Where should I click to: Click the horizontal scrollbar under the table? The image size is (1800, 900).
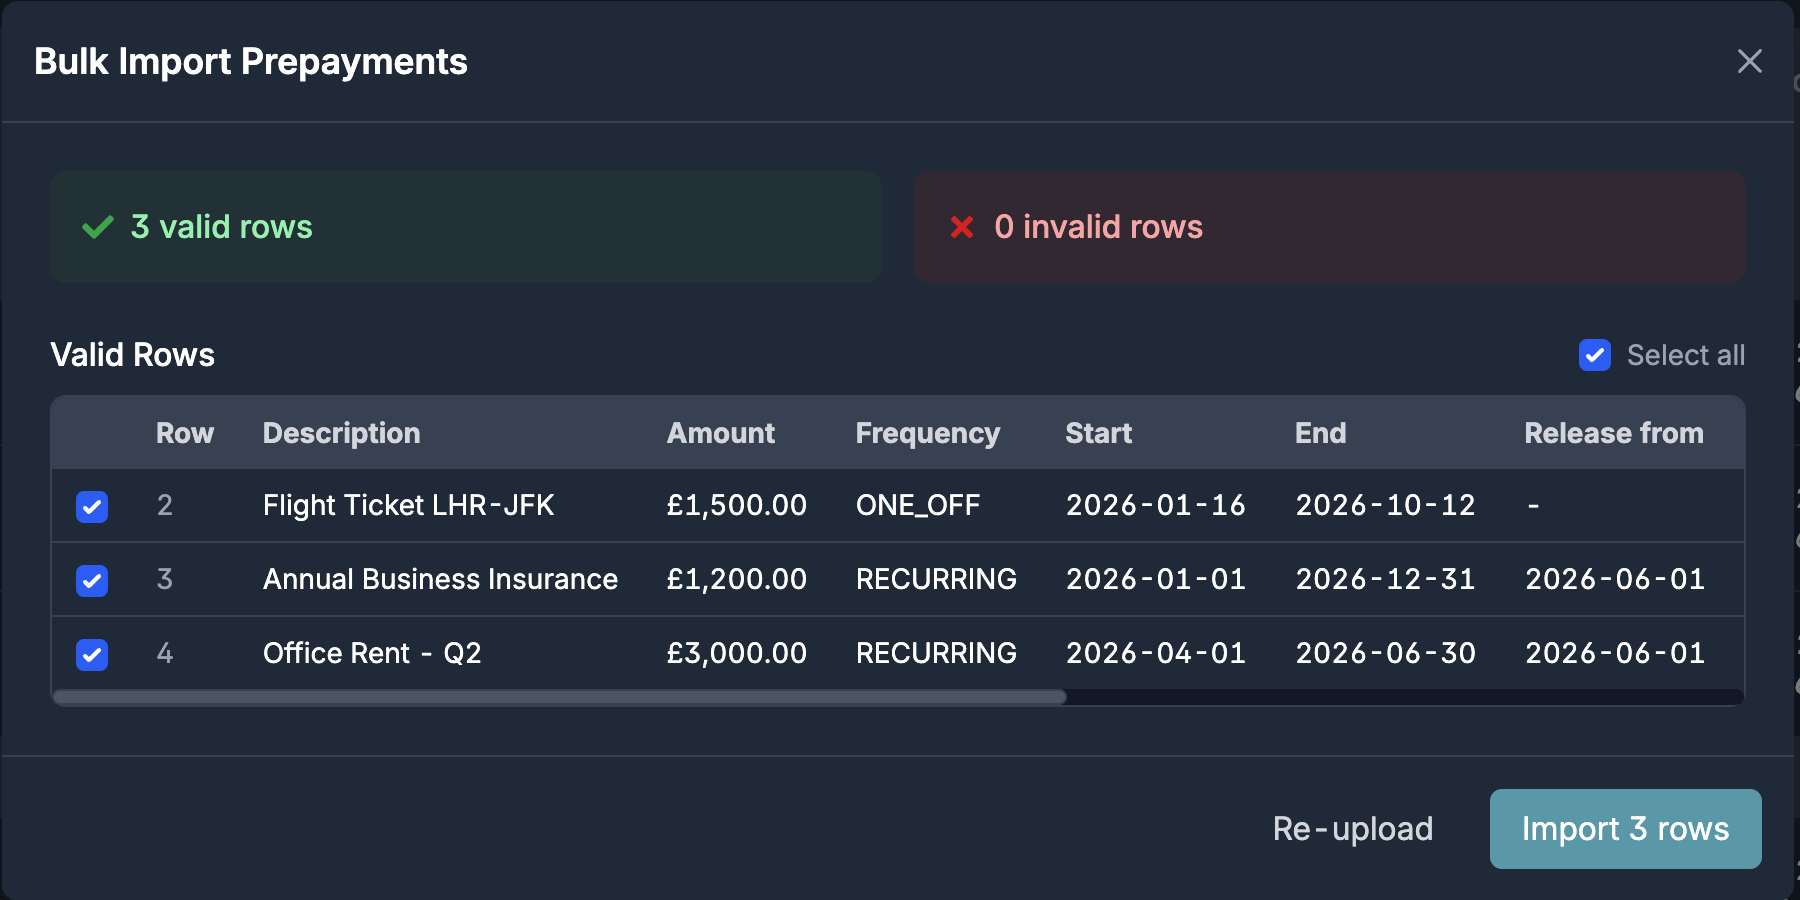pos(560,697)
